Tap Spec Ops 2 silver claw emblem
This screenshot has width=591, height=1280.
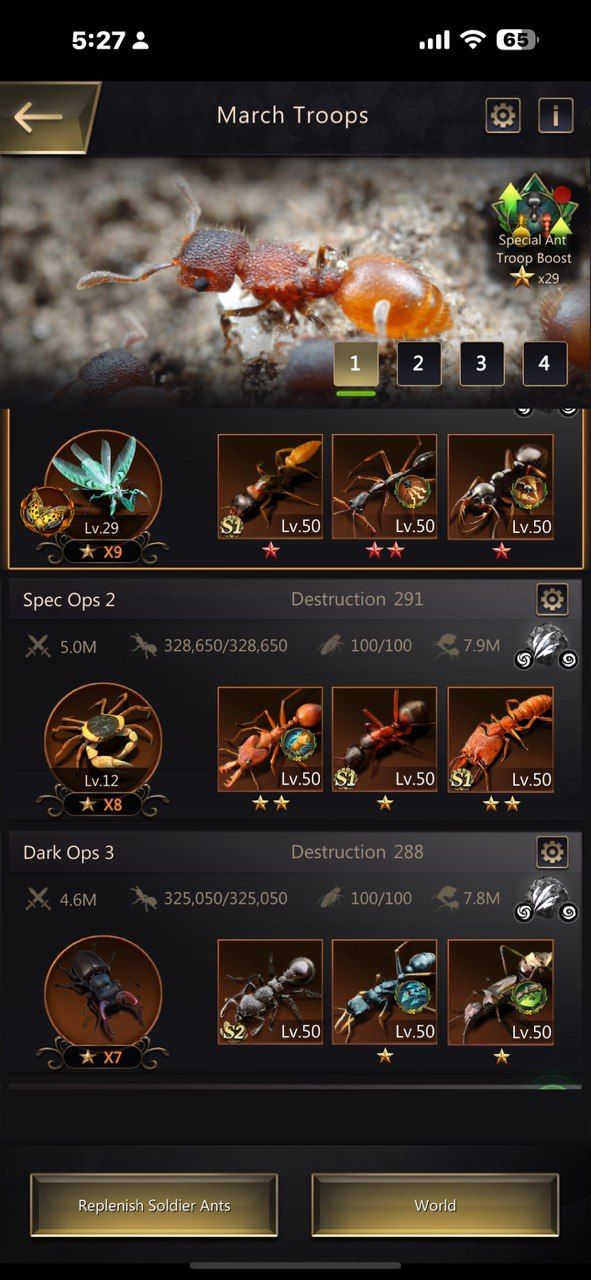(547, 647)
